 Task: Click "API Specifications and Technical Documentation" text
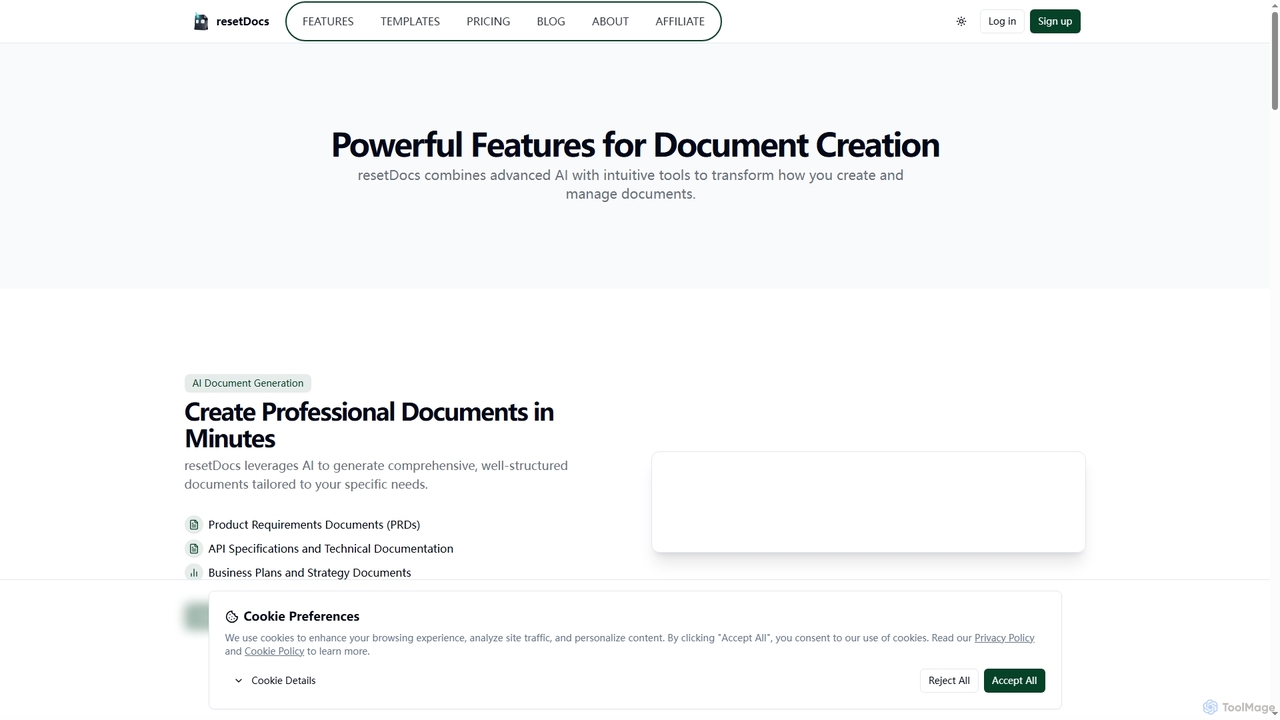coord(331,548)
